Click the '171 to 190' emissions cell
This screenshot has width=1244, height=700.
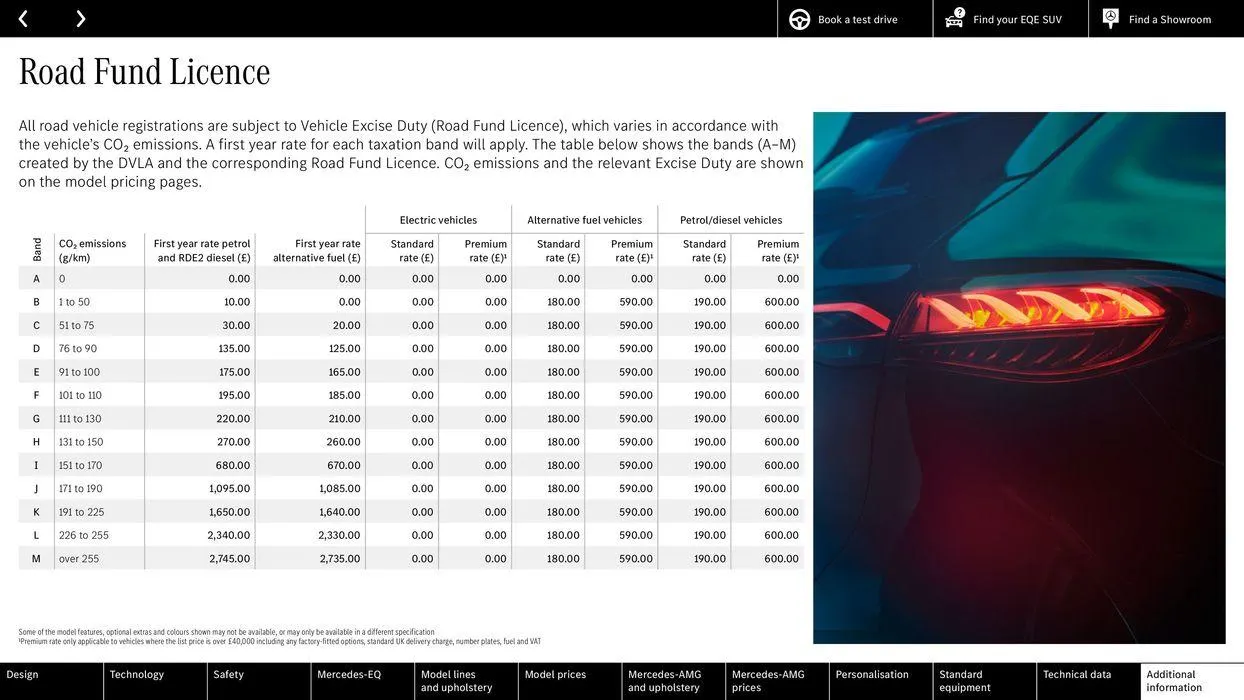80,489
